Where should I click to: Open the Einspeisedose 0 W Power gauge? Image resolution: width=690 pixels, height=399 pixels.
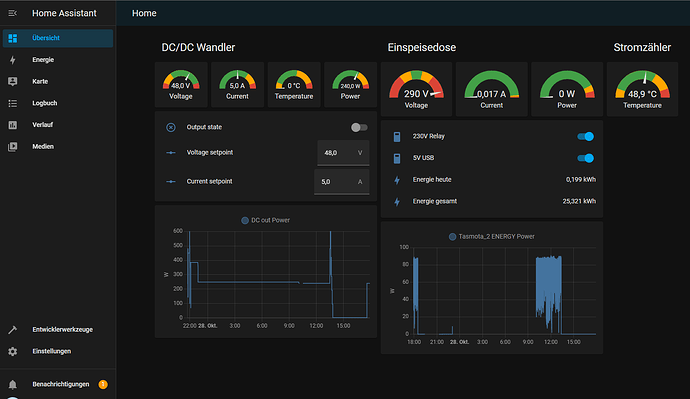(x=567, y=89)
